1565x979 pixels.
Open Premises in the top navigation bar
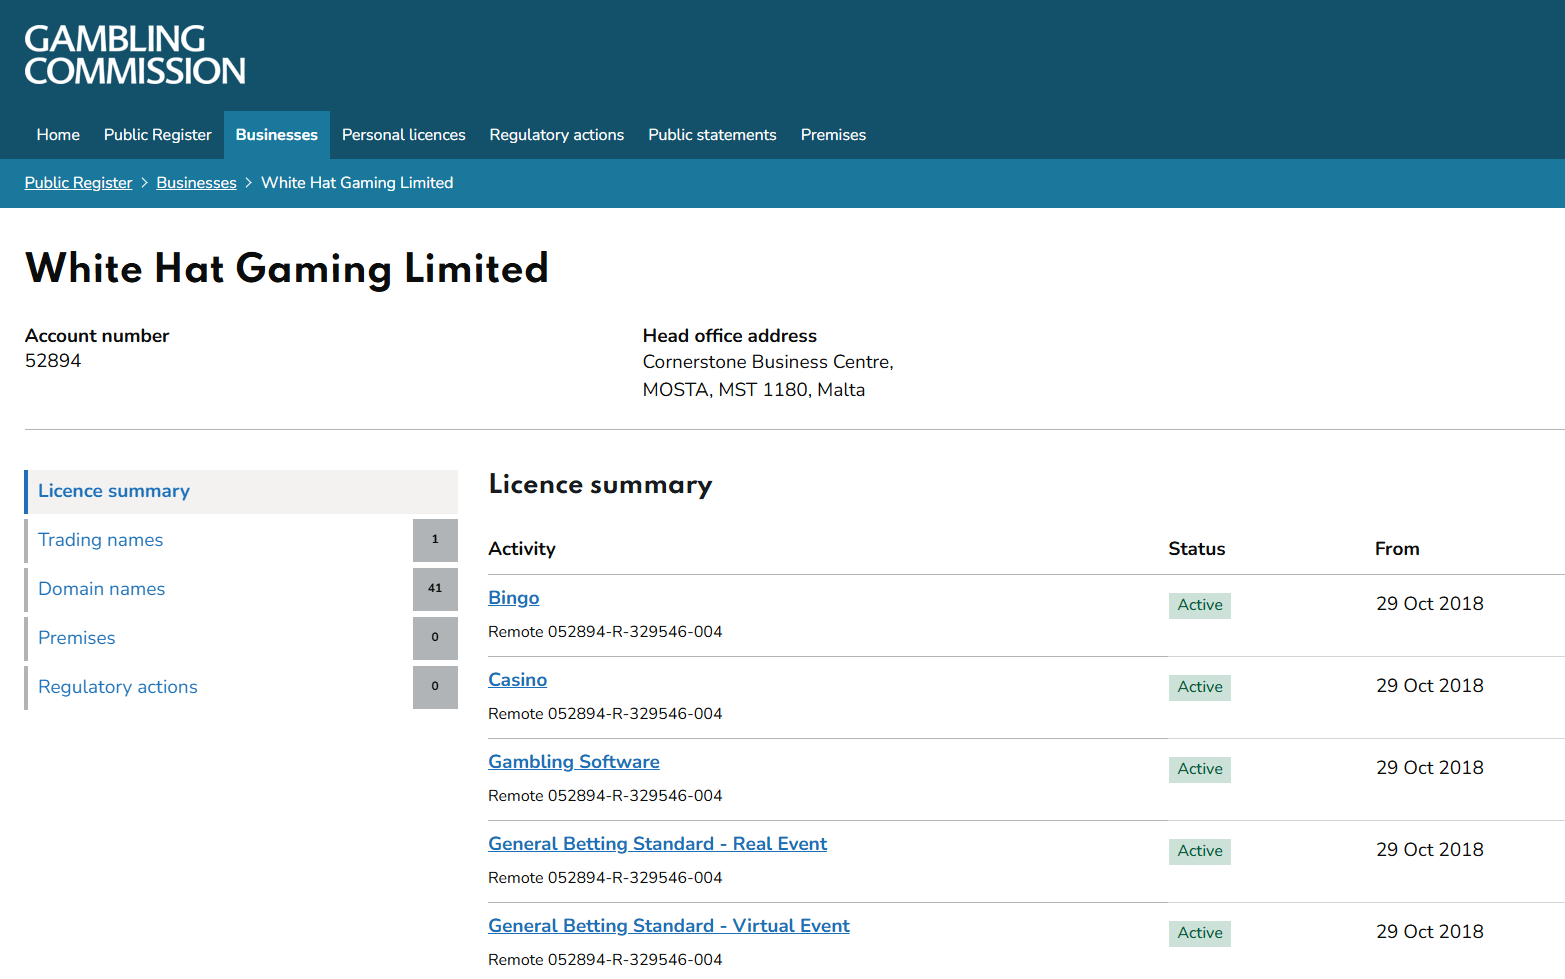833,135
